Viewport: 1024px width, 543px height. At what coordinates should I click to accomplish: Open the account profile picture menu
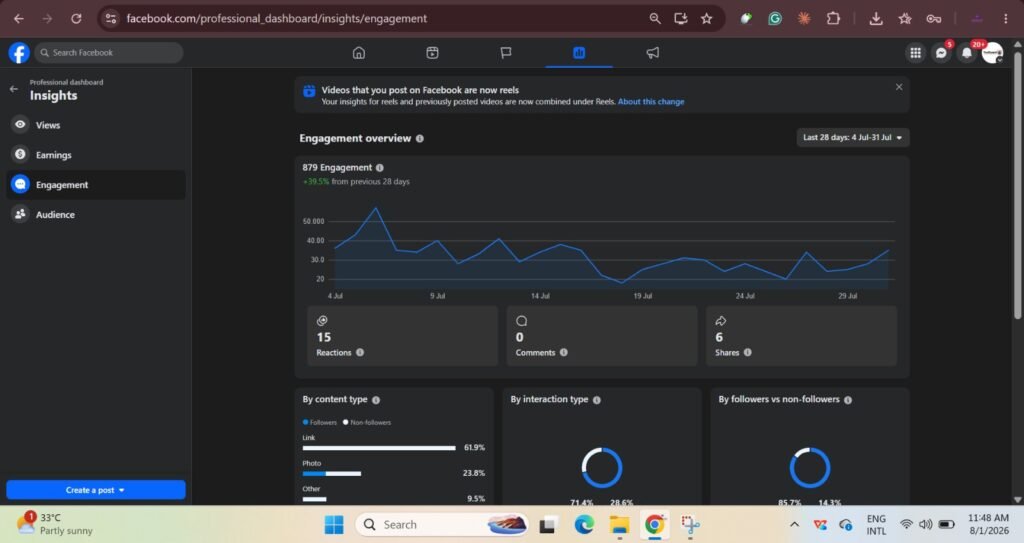992,53
